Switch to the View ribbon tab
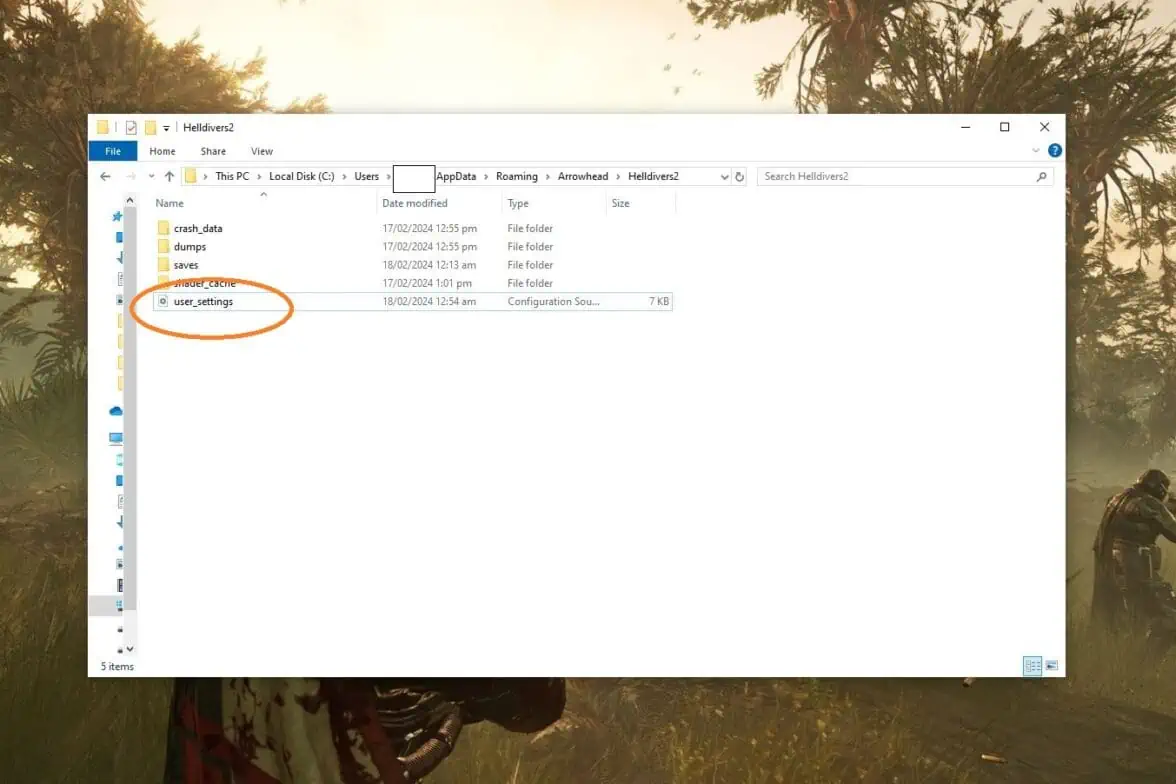Screen dimensions: 1176x784 (x=262, y=151)
